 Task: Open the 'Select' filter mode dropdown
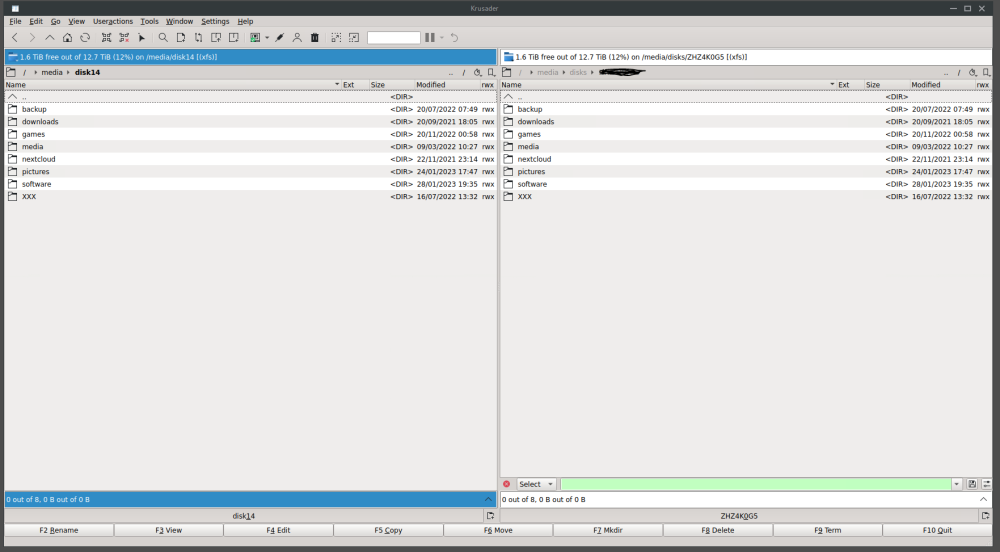[536, 484]
